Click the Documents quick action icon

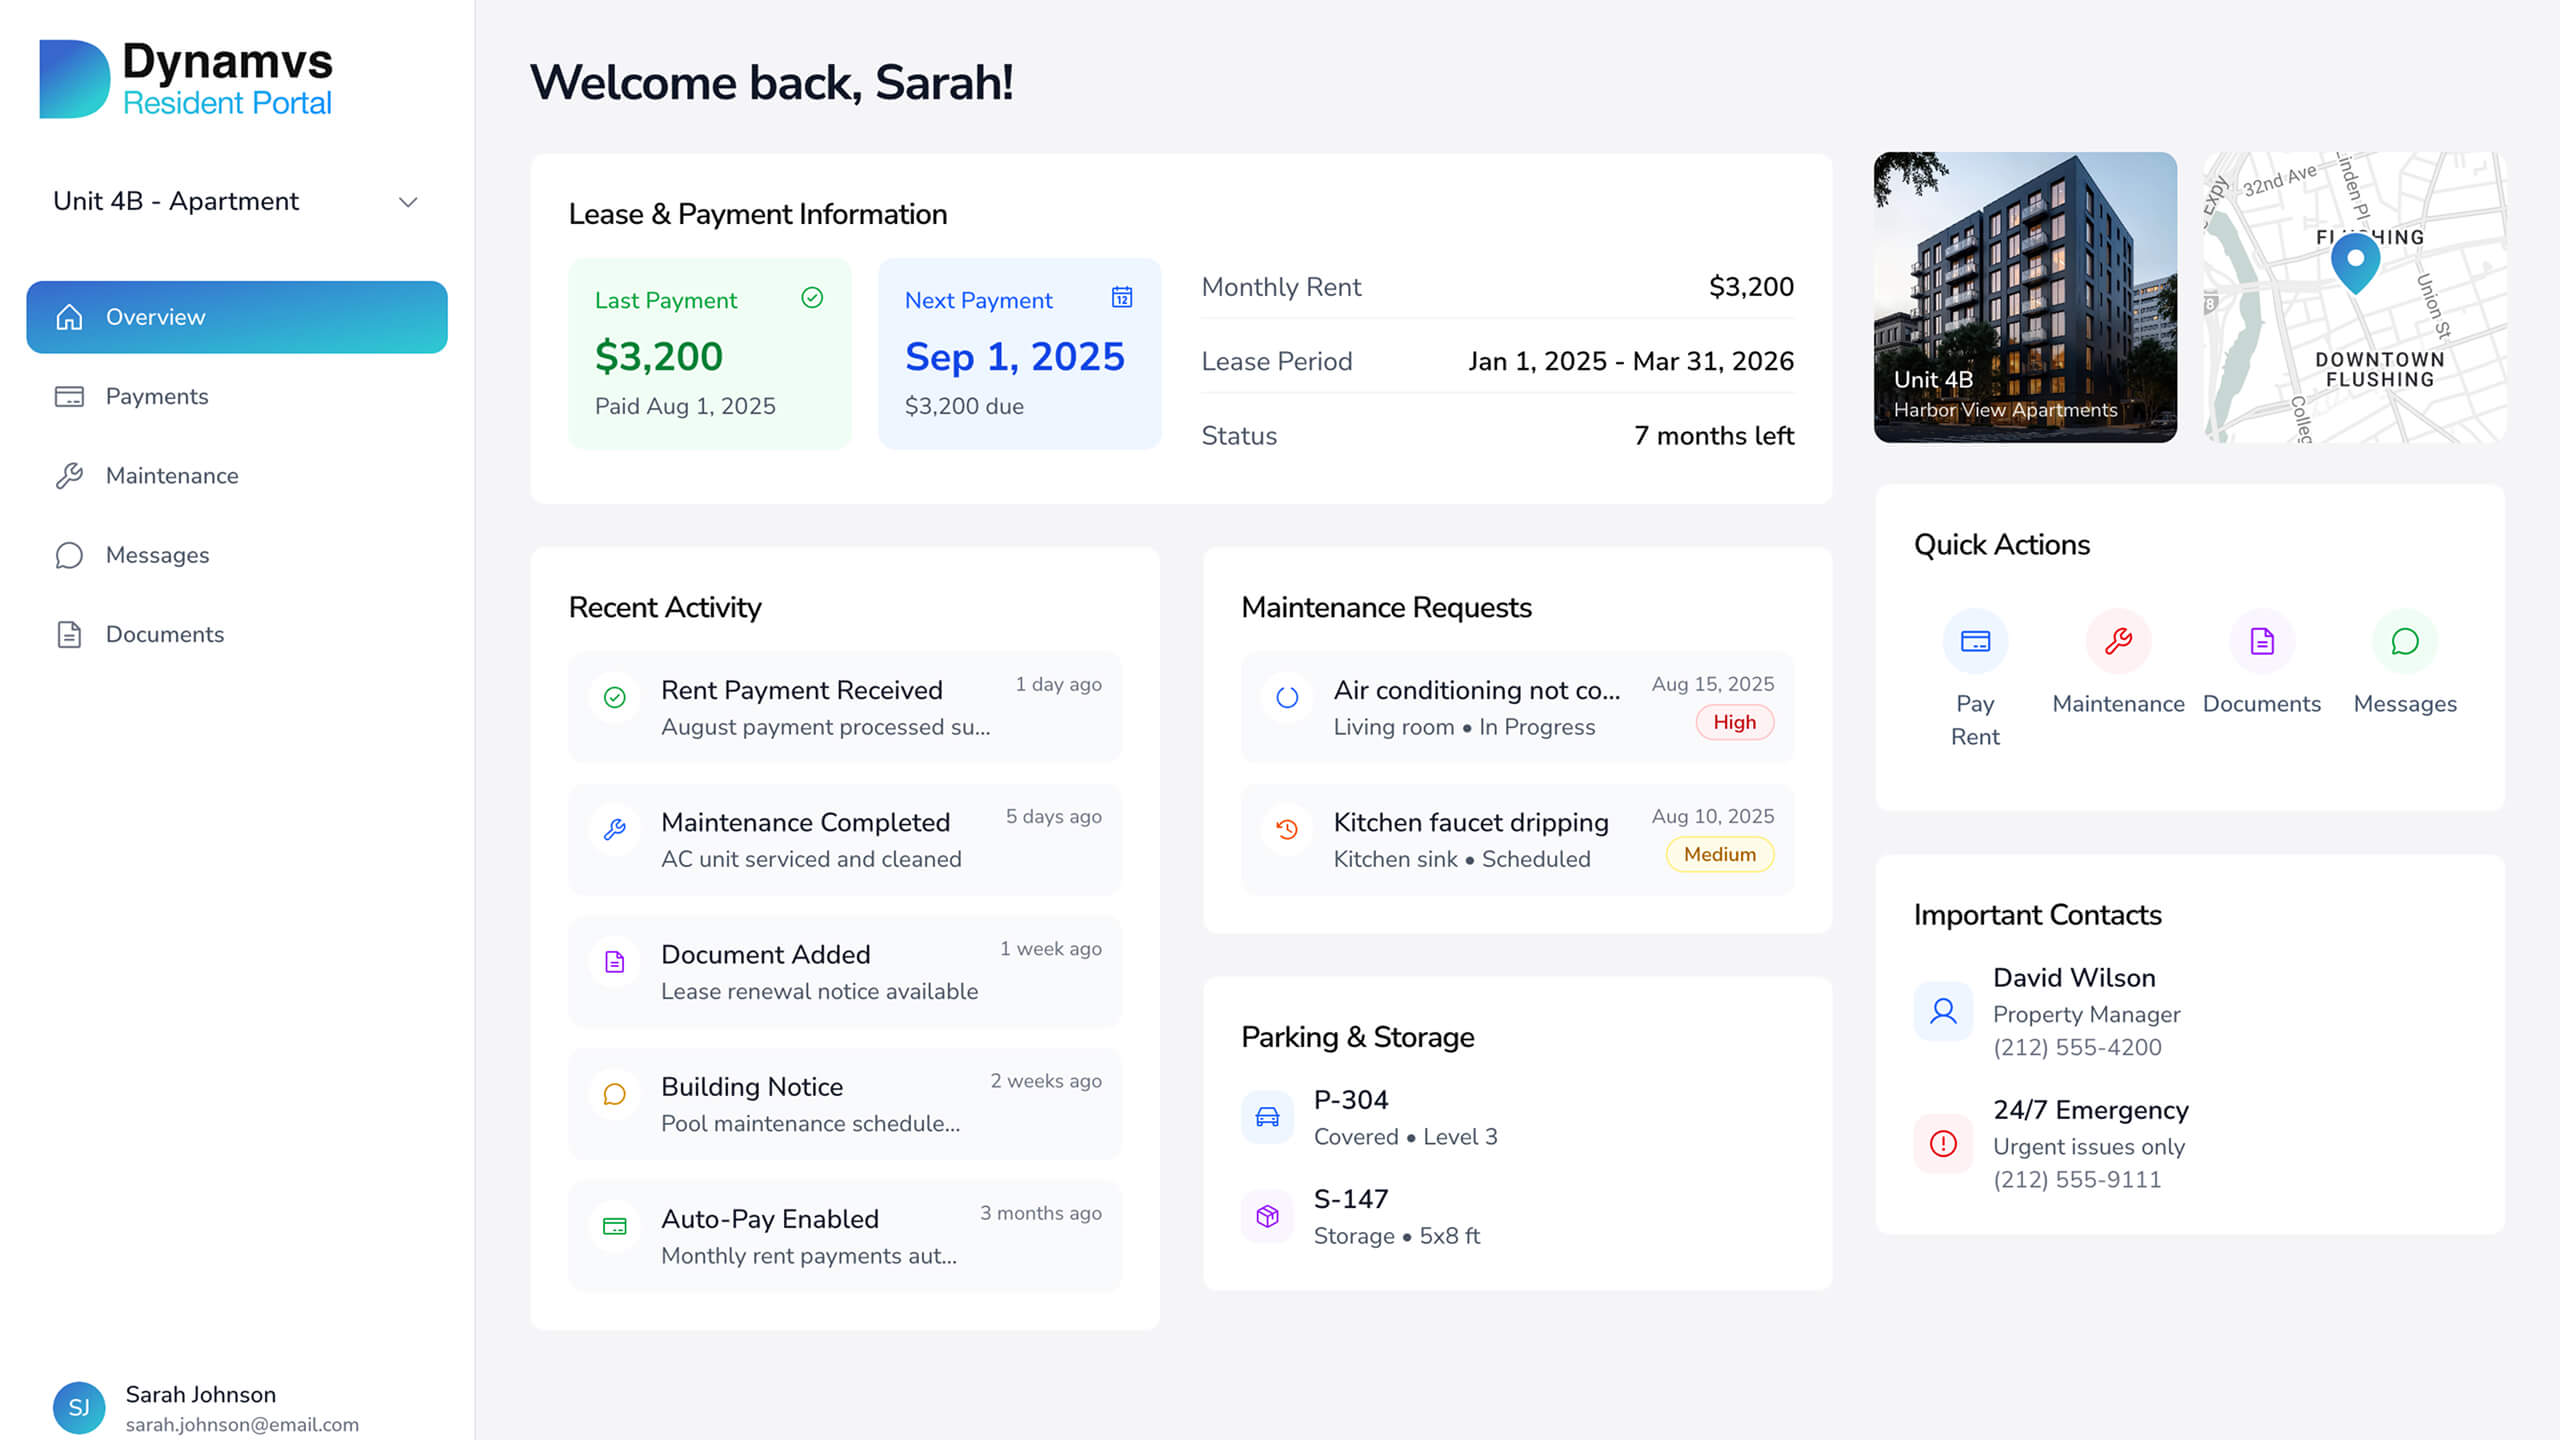coord(2262,641)
